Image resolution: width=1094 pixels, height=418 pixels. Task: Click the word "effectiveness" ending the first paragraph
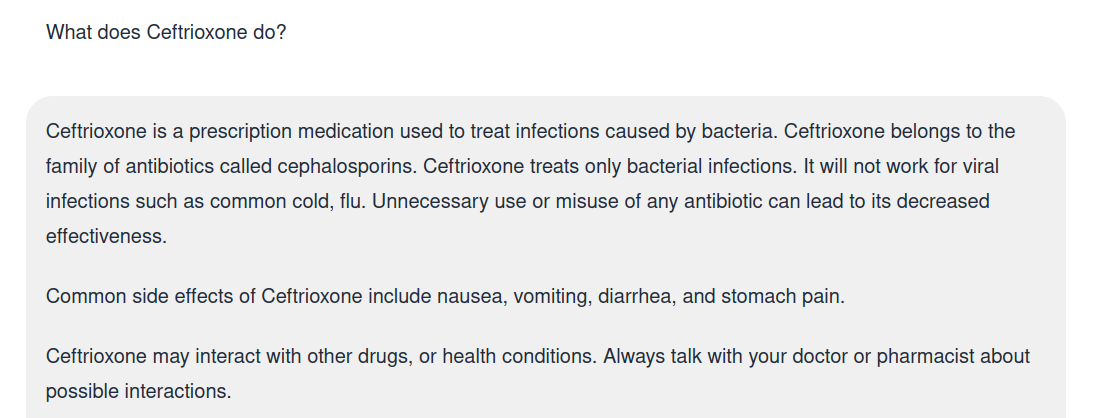tap(105, 236)
